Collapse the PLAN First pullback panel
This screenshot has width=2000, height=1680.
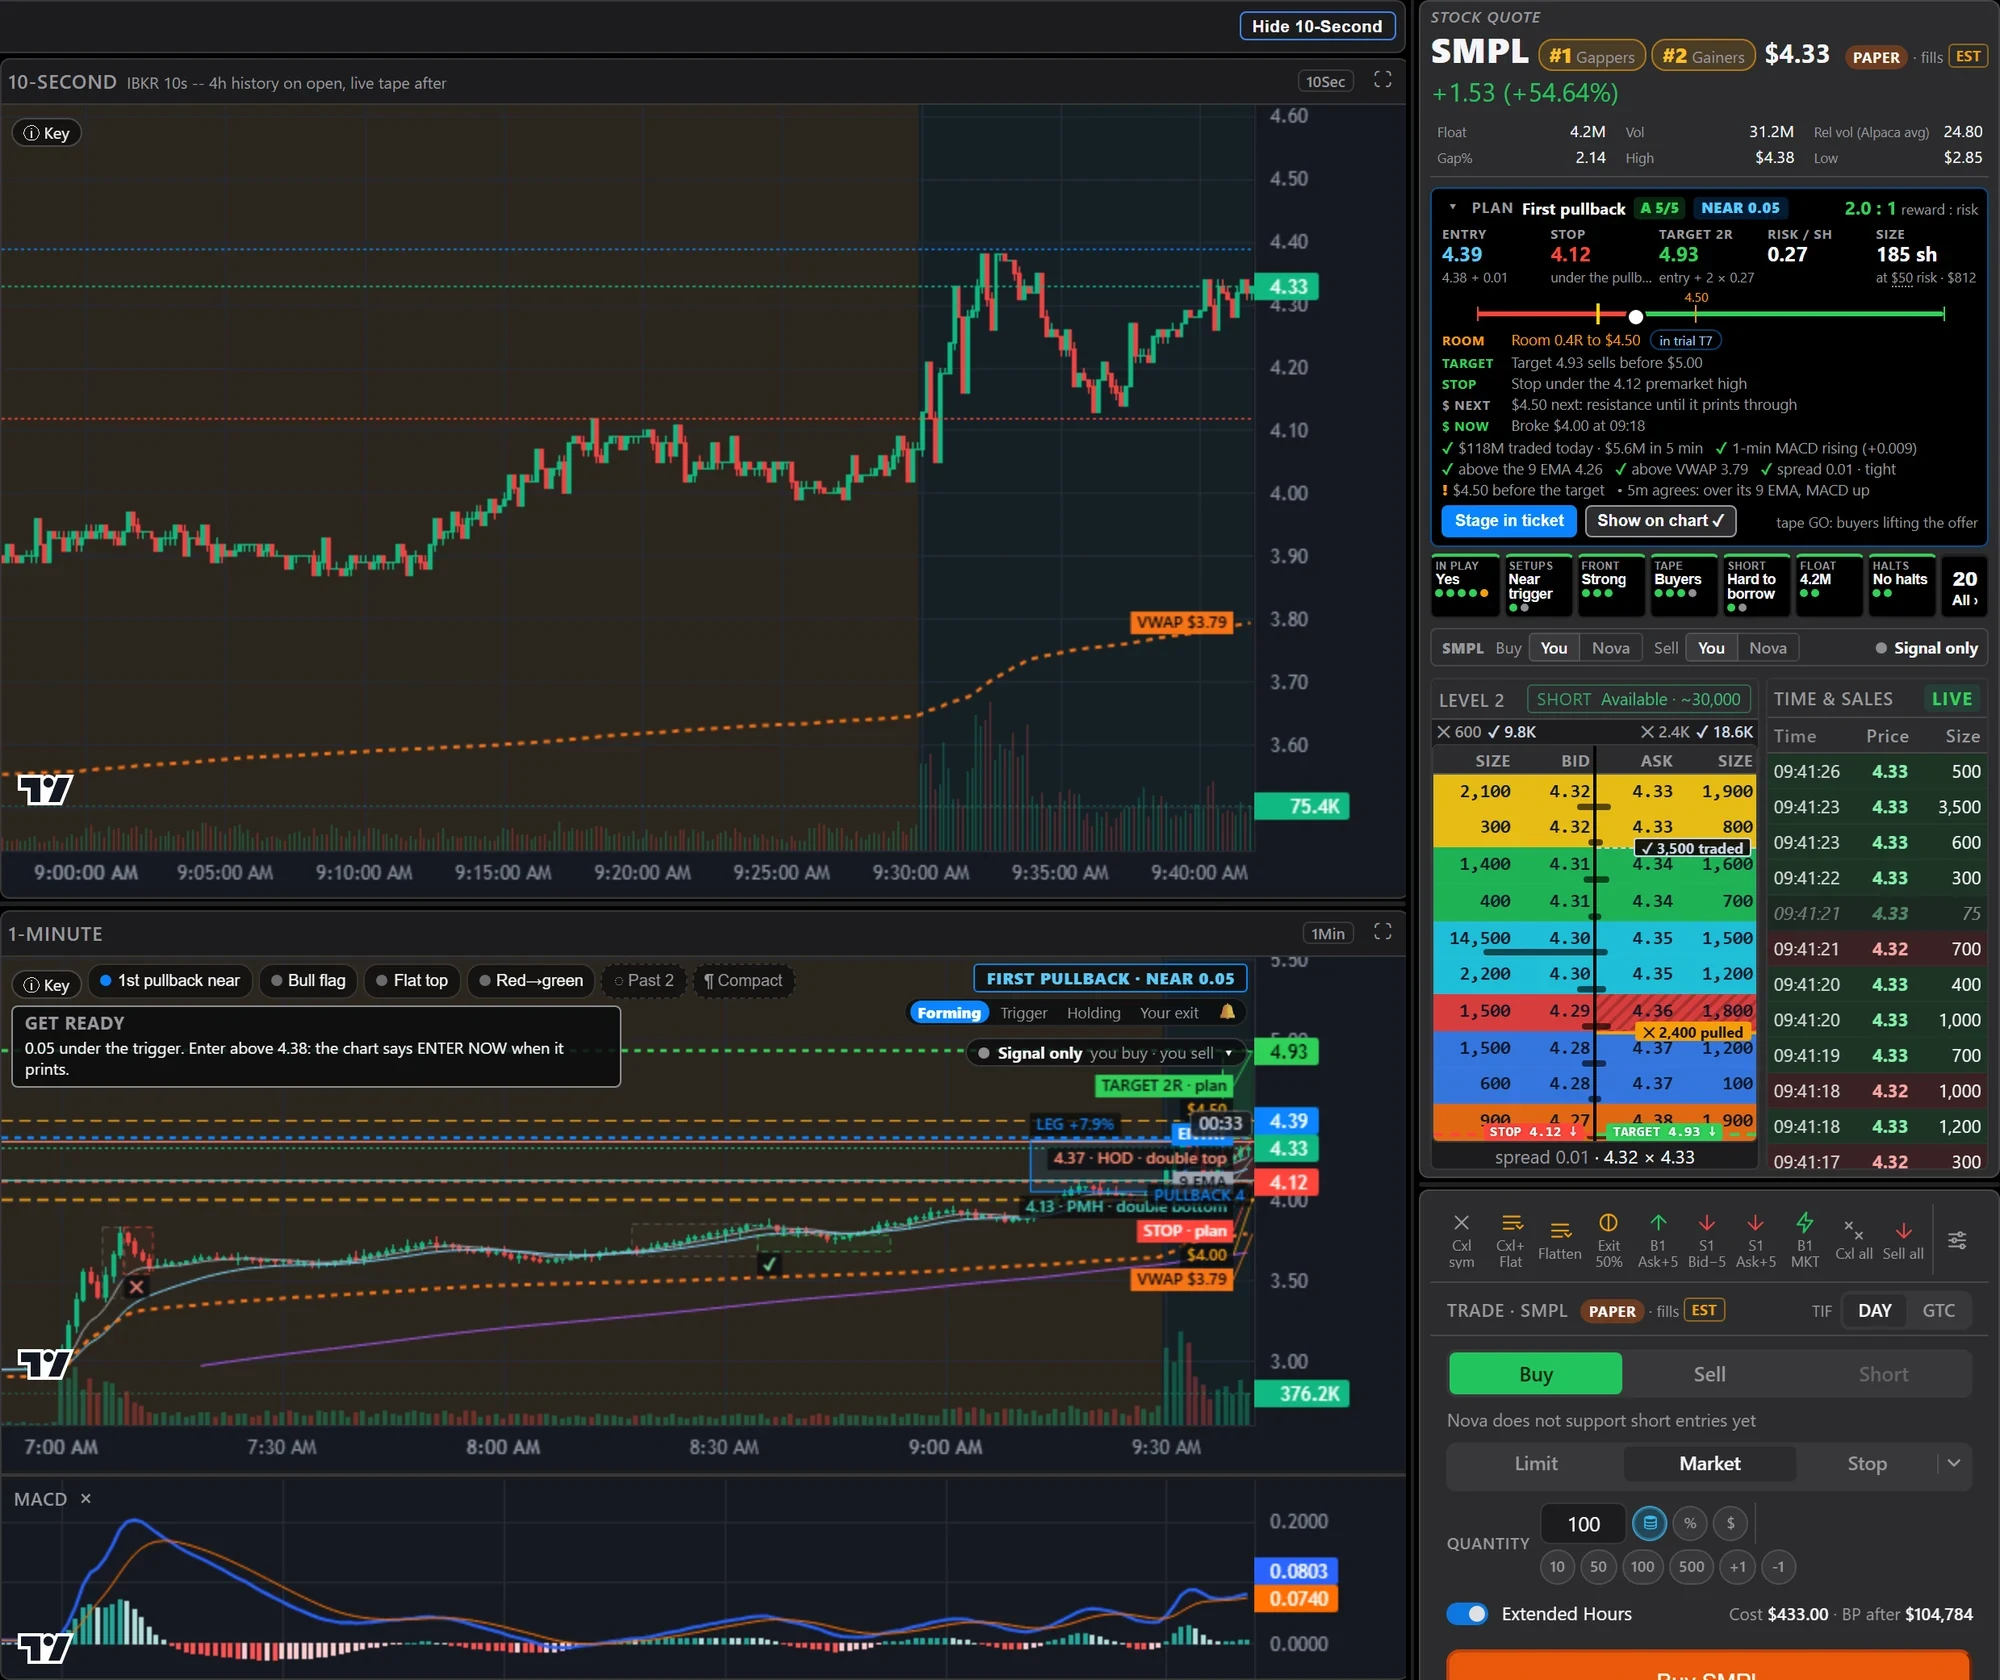pyautogui.click(x=1453, y=208)
